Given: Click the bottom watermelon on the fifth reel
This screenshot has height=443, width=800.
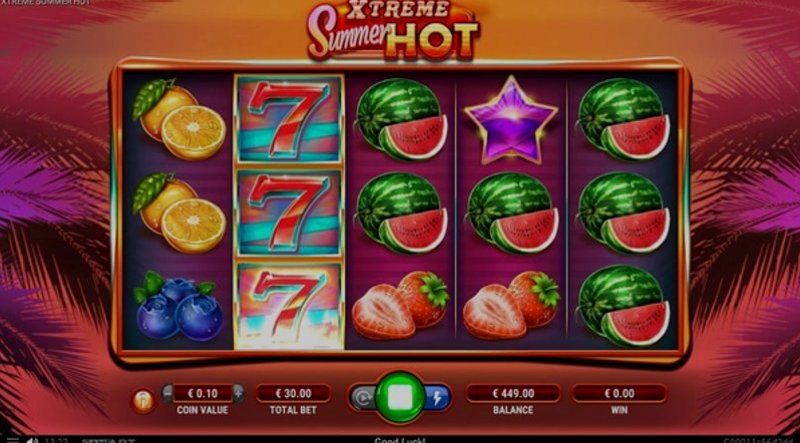Looking at the screenshot, I should (623, 306).
